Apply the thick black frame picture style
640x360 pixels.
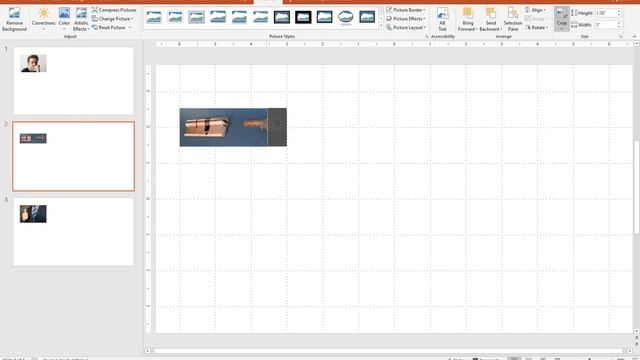tap(303, 17)
